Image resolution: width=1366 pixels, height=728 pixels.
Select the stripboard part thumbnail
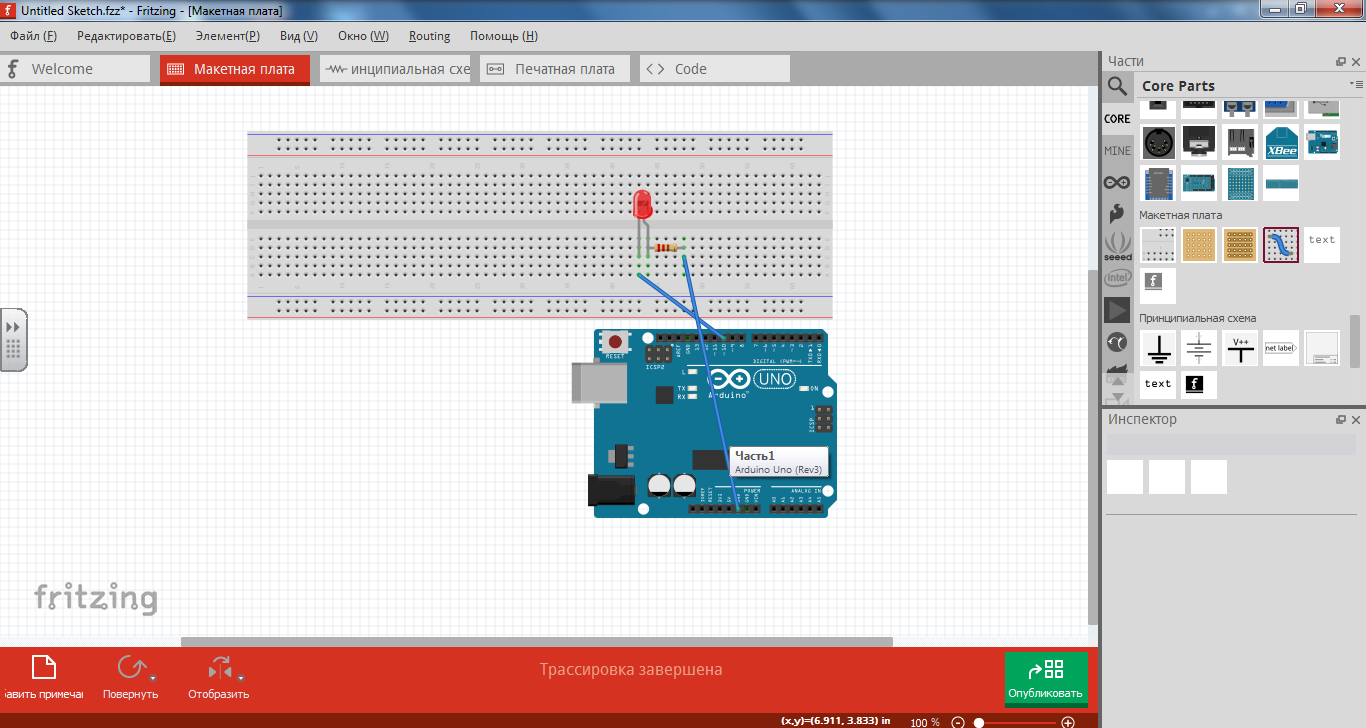(1240, 245)
